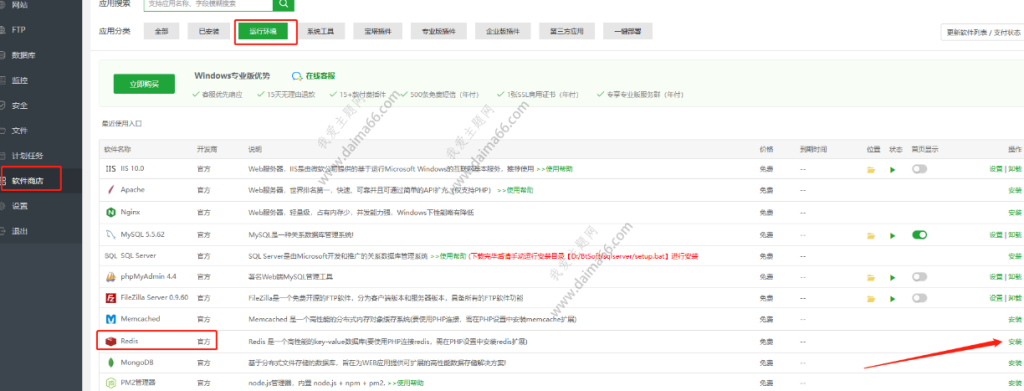This screenshot has width=1024, height=391.
Task: Click the 在线客服 chat bubble icon
Action: [297, 76]
